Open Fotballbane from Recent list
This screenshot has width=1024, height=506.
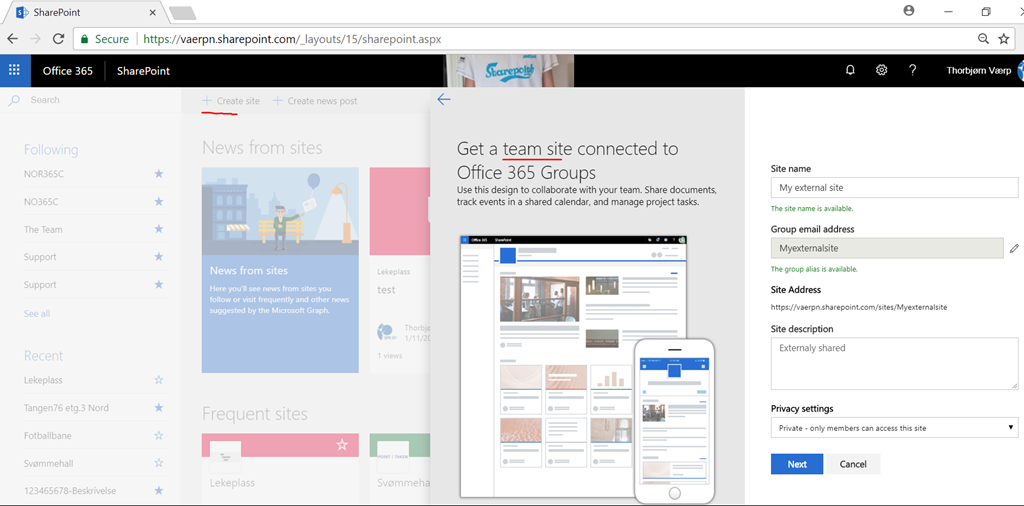click(x=48, y=435)
